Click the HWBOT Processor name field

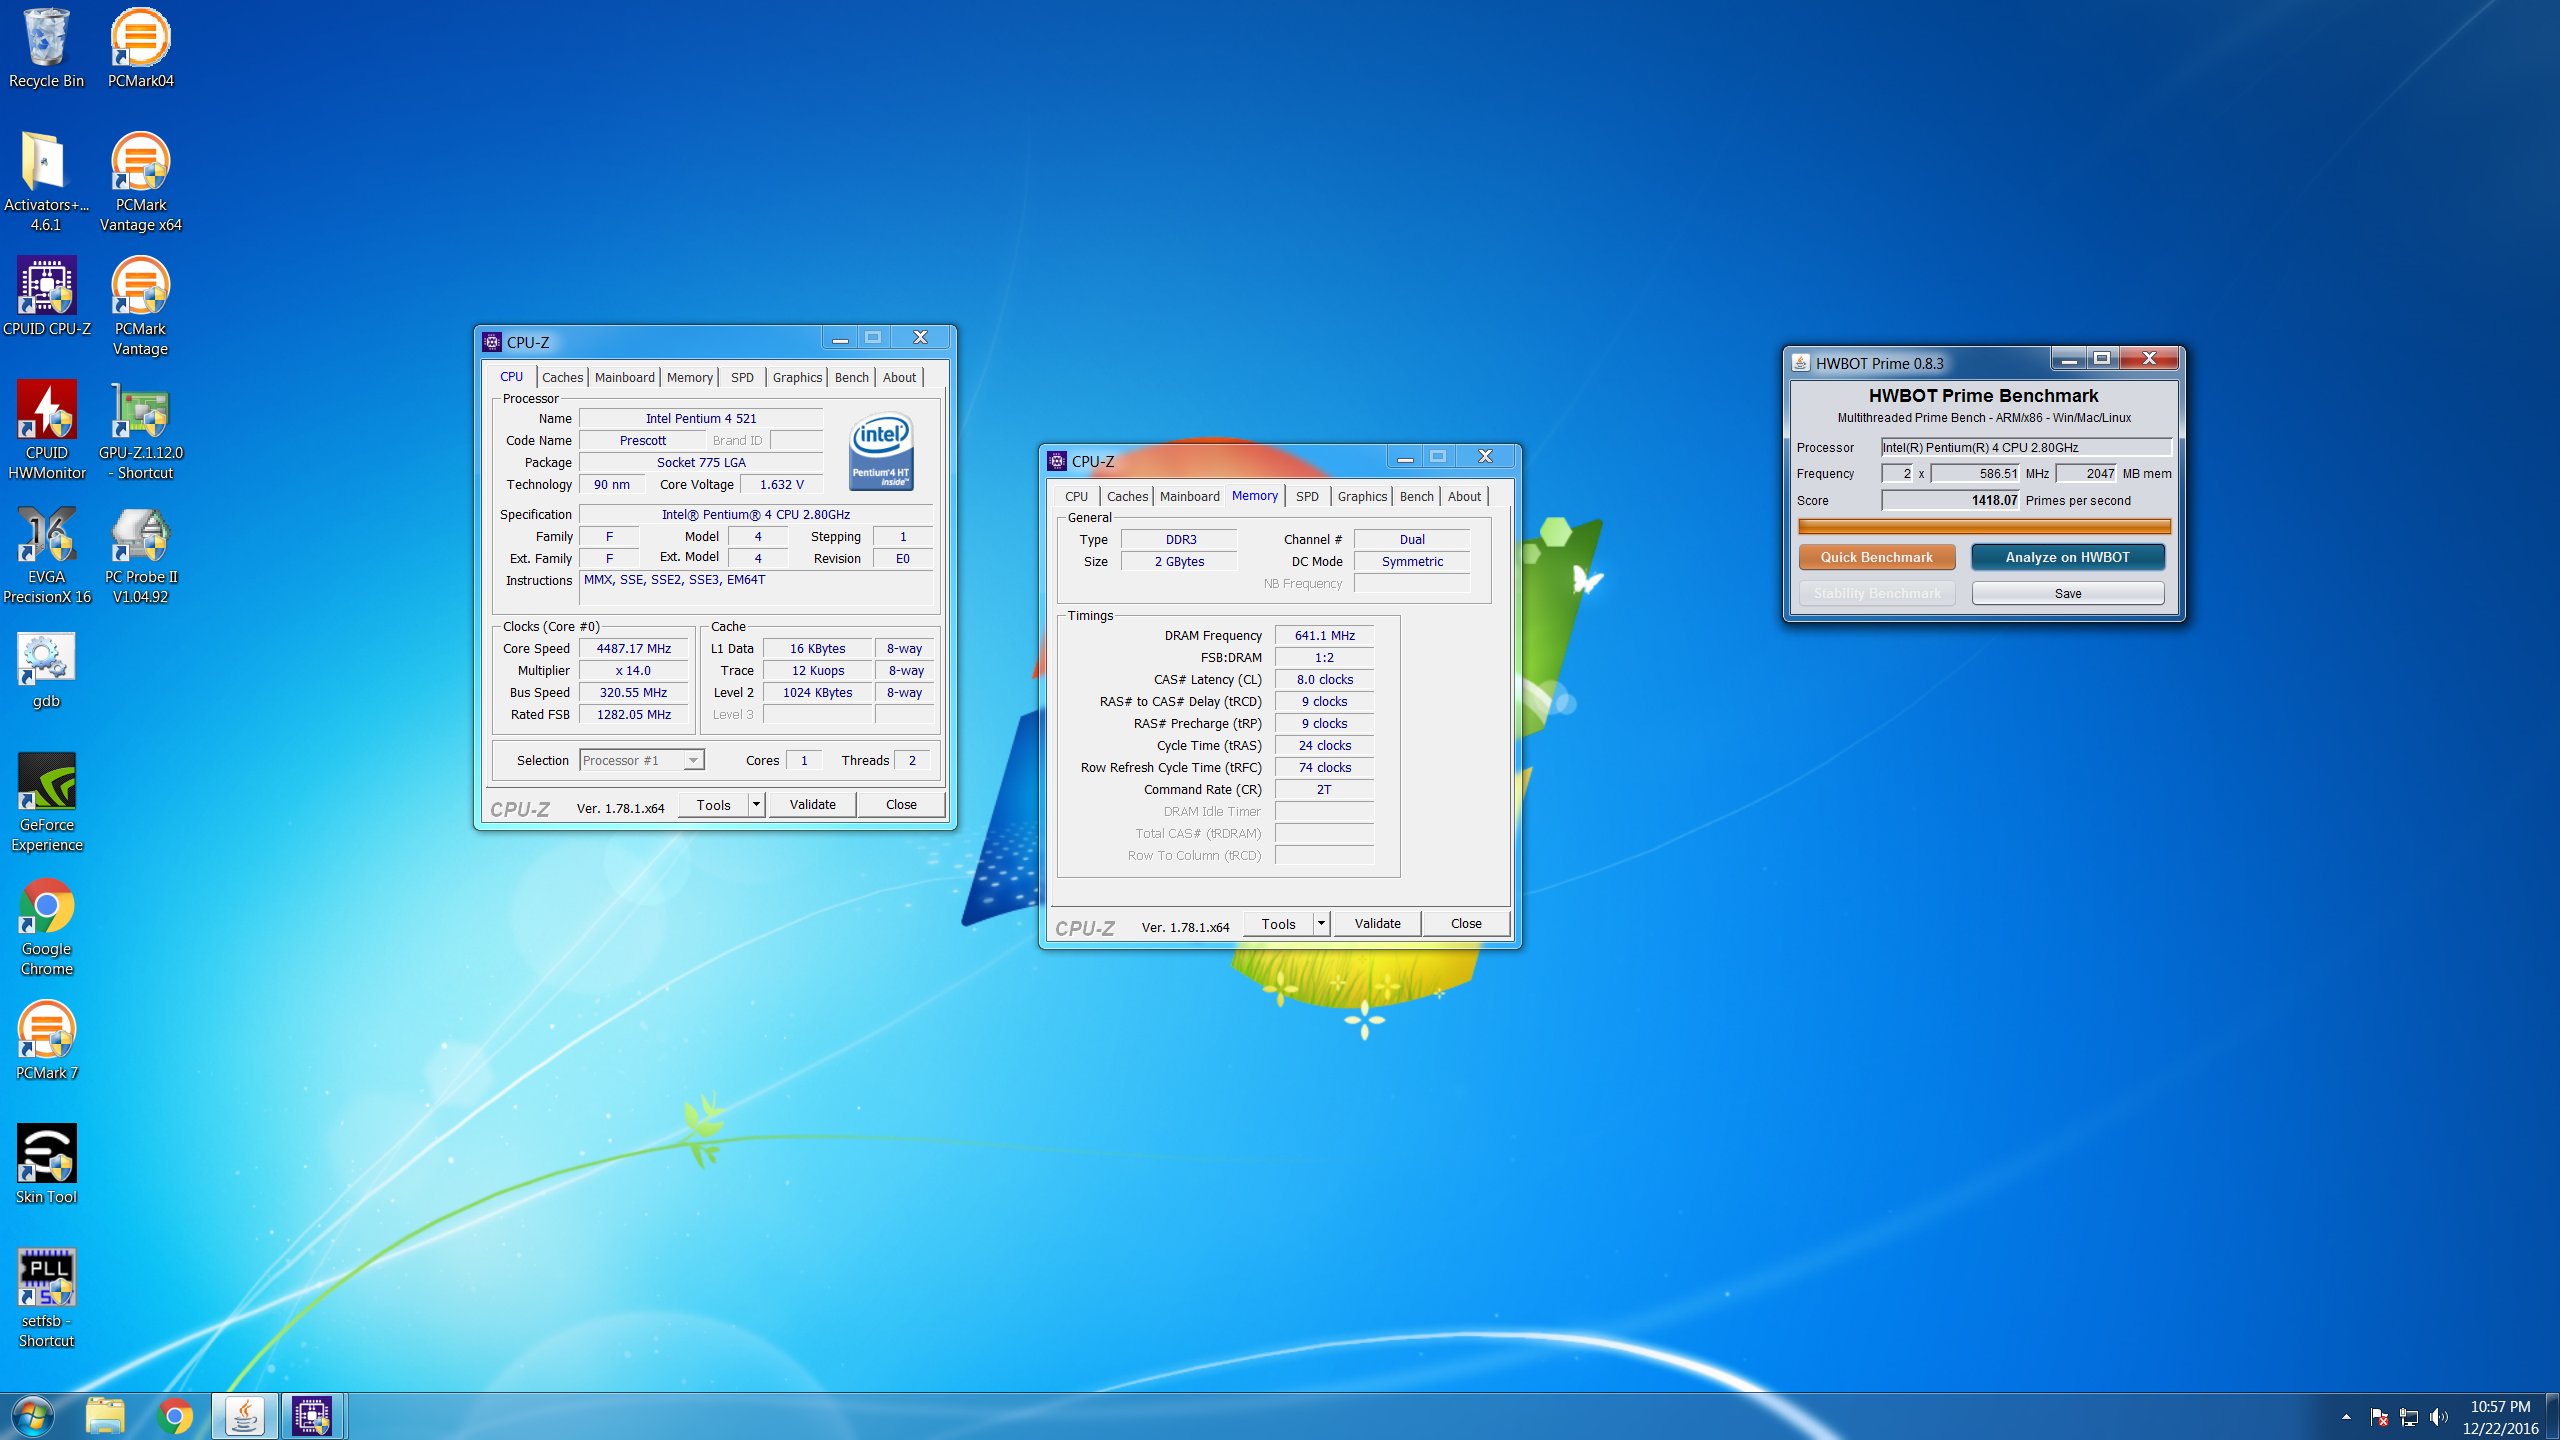point(2026,447)
